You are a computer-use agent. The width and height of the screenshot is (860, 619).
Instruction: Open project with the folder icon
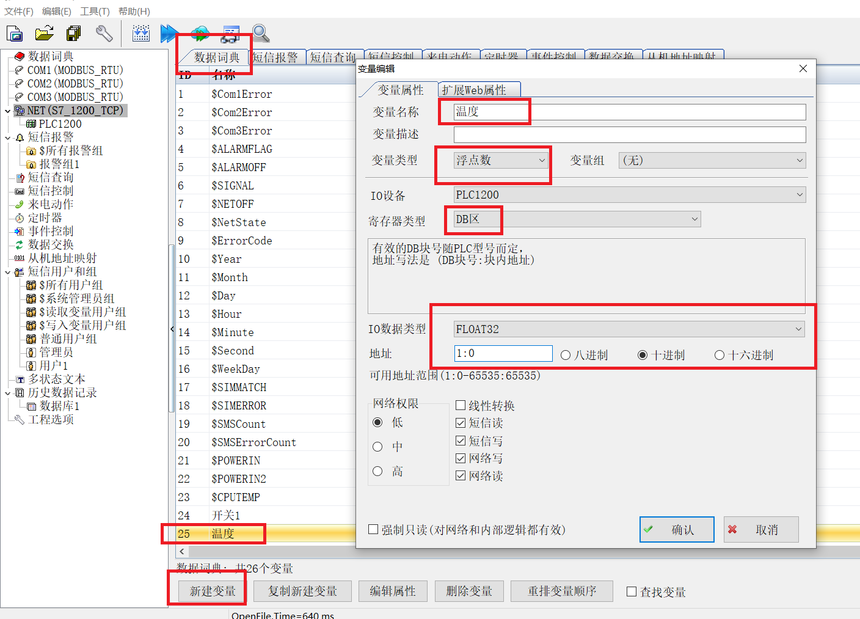pos(44,33)
